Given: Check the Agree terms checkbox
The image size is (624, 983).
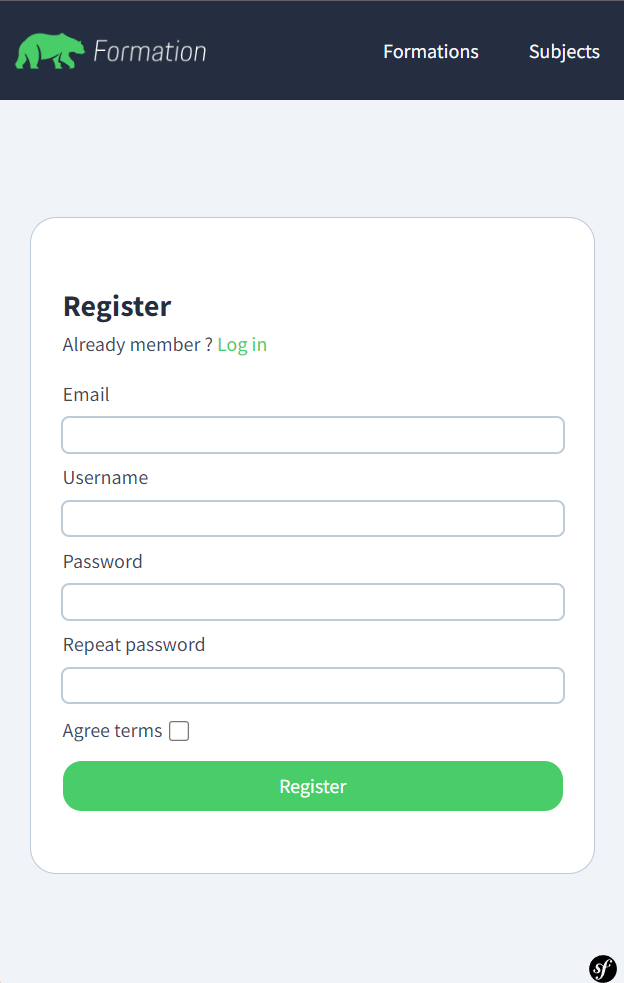Looking at the screenshot, I should click(178, 730).
